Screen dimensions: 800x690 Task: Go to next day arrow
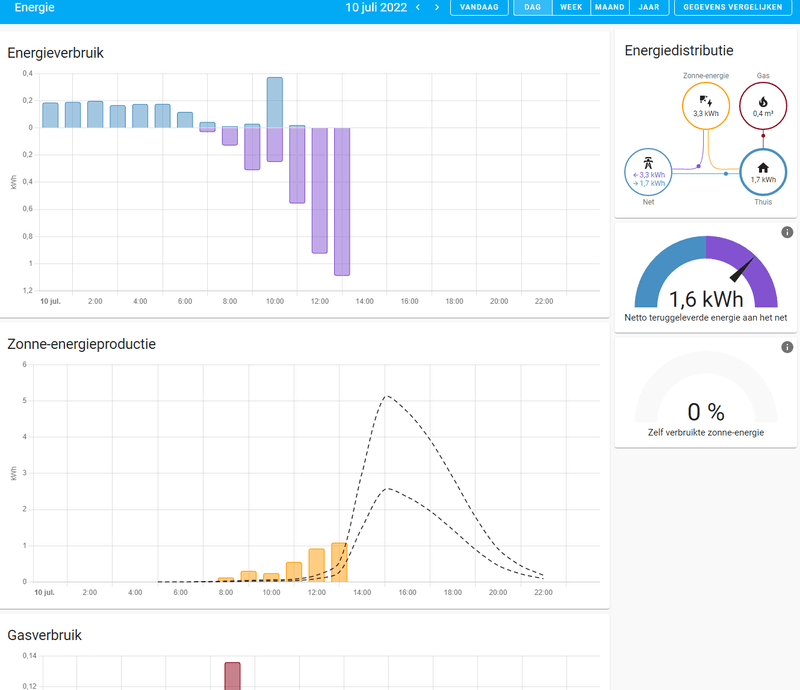pyautogui.click(x=437, y=7)
